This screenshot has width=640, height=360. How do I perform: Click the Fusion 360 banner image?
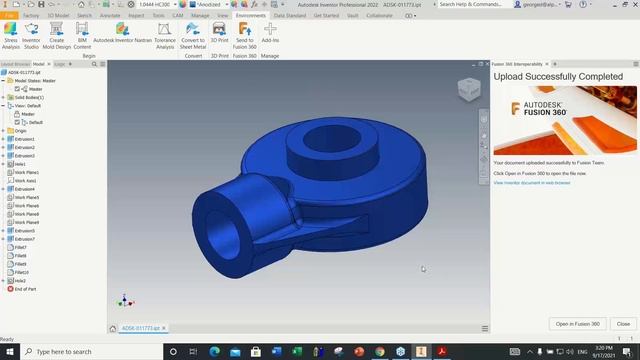[565, 120]
